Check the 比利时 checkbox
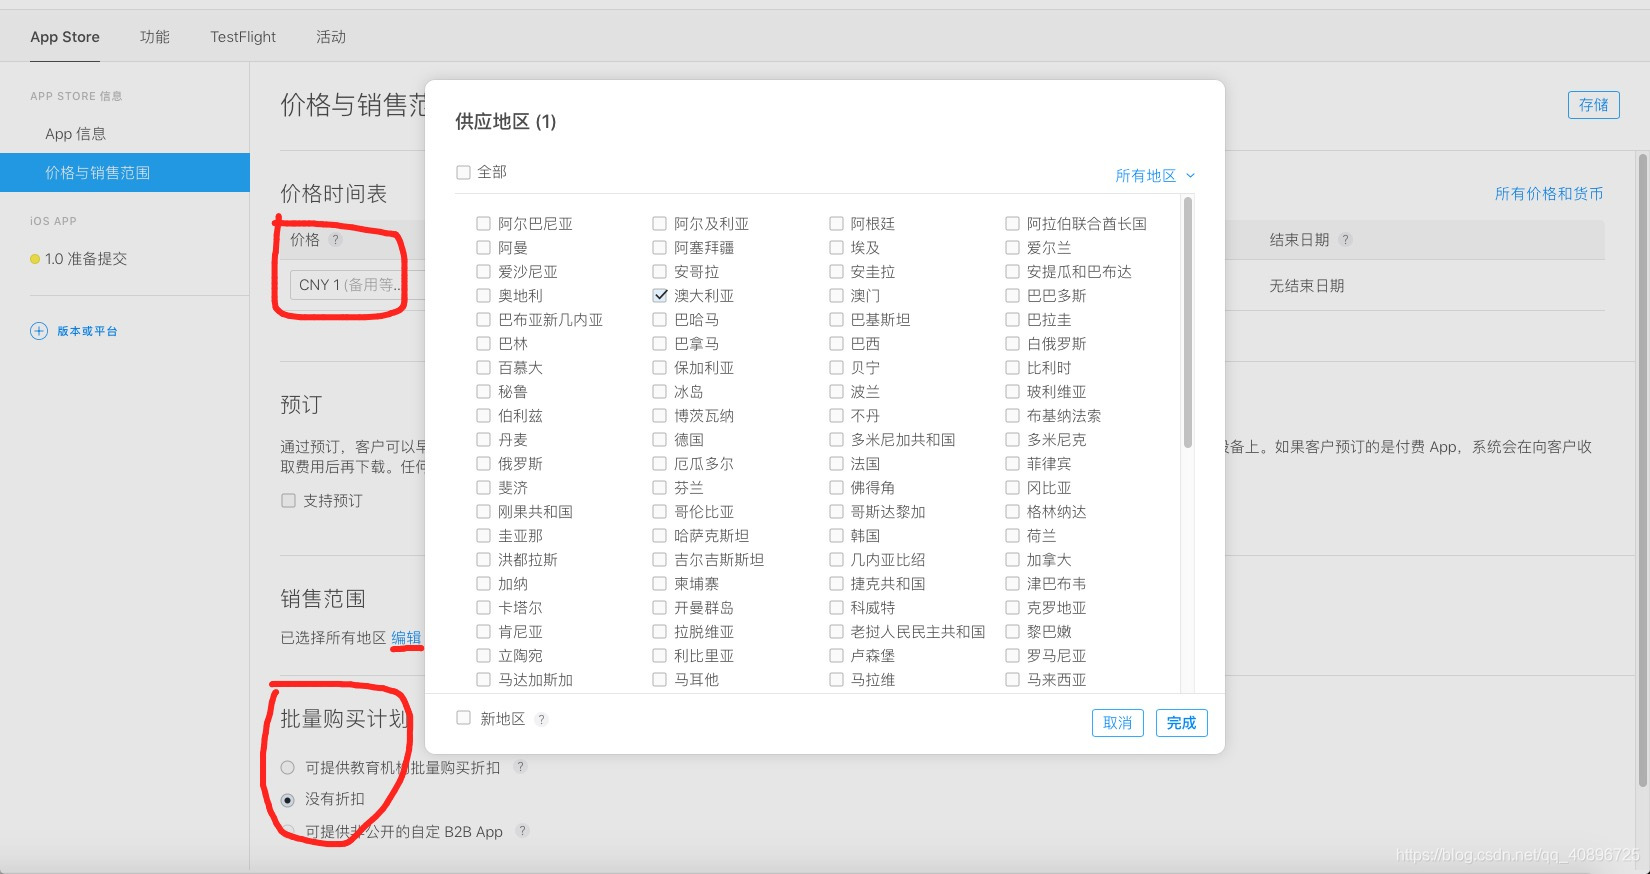1650x874 pixels. (x=1012, y=367)
